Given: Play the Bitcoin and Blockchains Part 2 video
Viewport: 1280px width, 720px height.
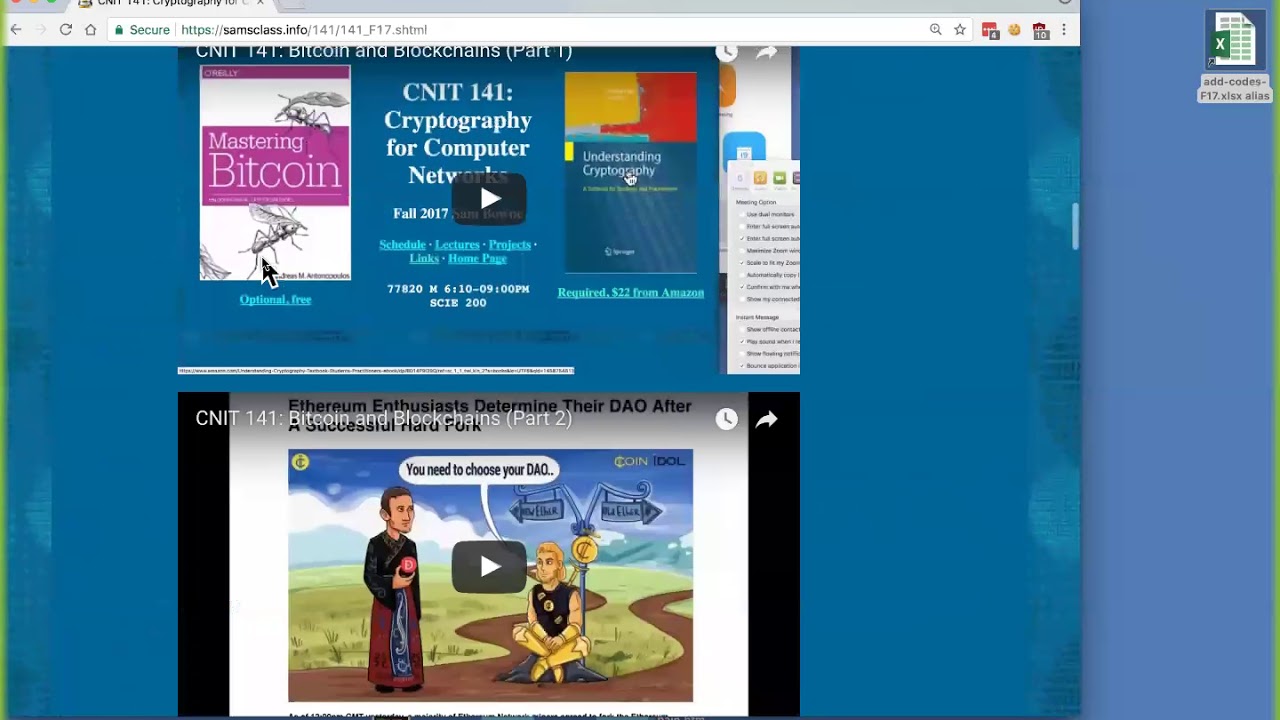Looking at the screenshot, I should click(489, 567).
